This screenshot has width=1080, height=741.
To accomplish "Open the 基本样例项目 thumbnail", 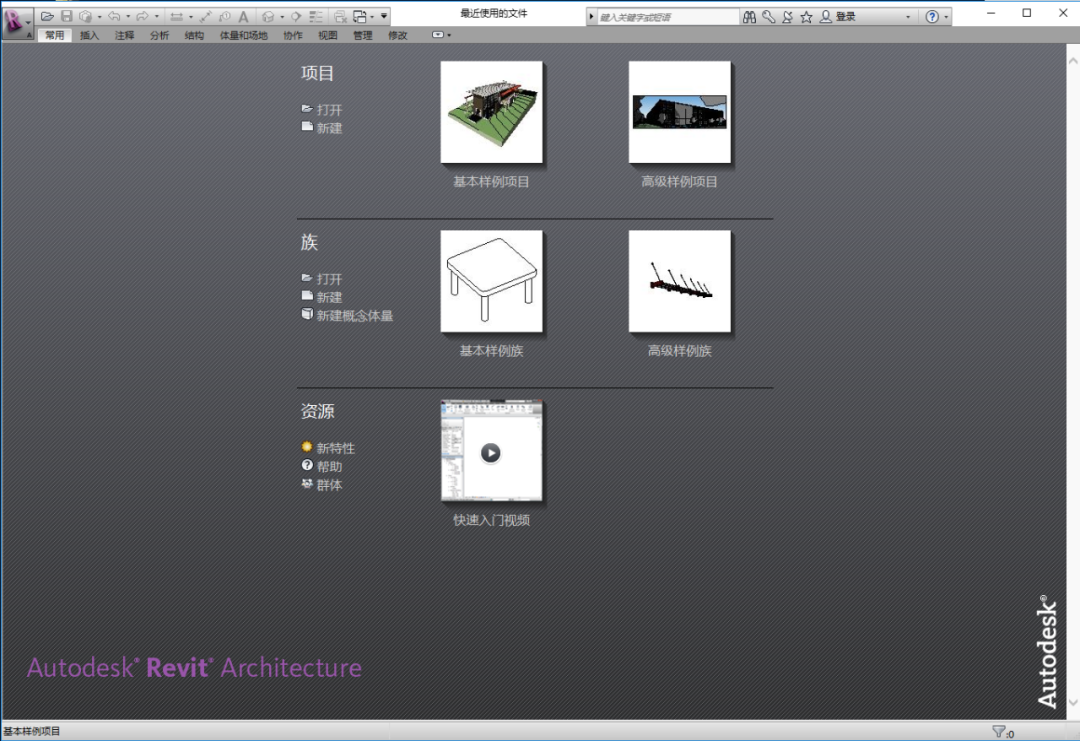I will pyautogui.click(x=492, y=112).
